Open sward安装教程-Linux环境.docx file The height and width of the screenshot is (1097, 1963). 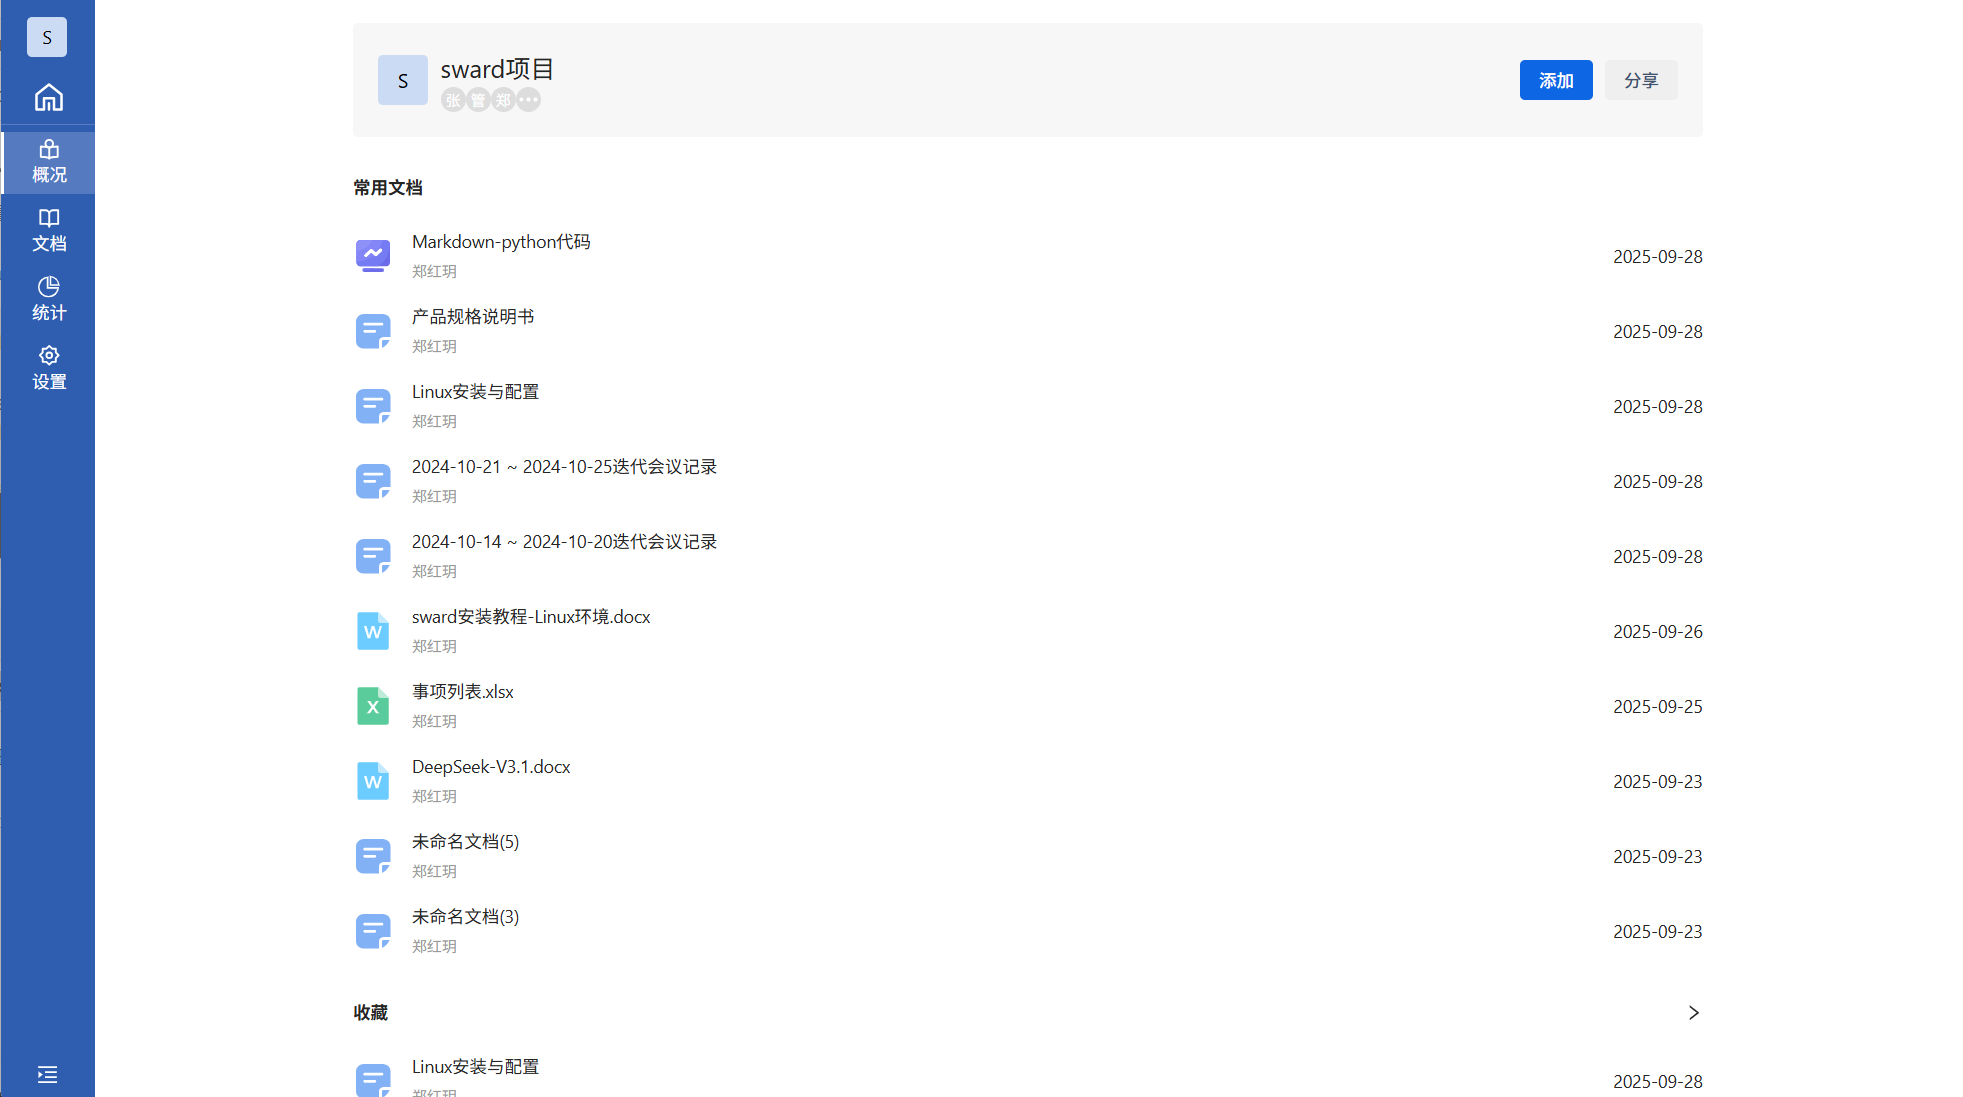[531, 617]
